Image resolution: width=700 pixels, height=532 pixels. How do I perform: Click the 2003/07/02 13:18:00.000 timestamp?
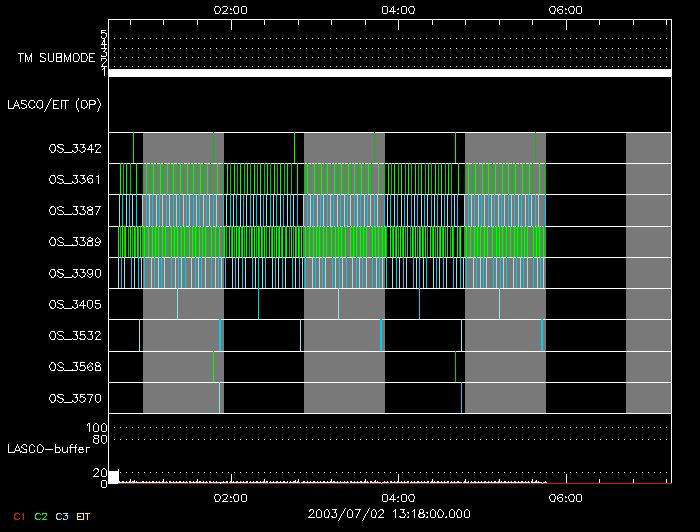coord(391,513)
